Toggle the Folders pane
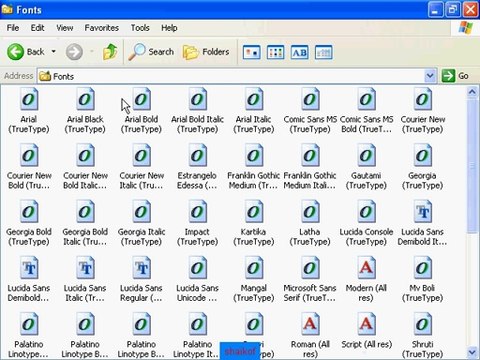This screenshot has height=360, width=480. [206, 52]
